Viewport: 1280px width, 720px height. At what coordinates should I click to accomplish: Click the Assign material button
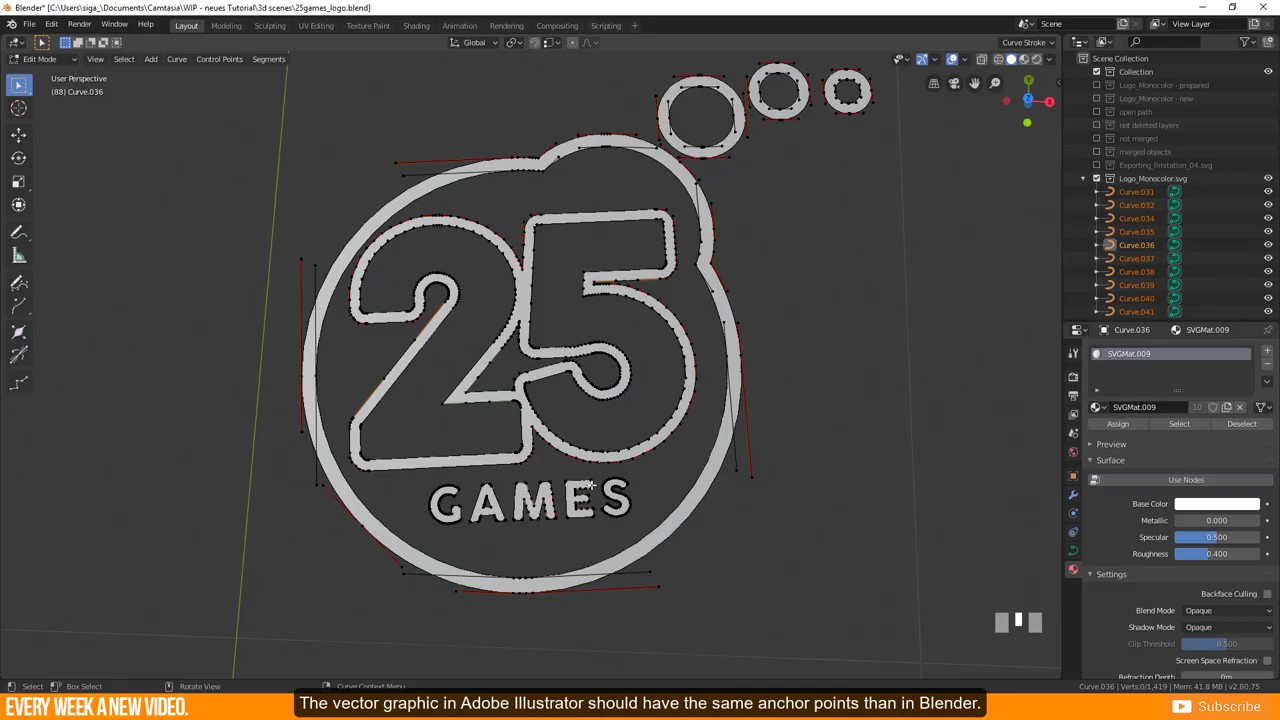(1118, 424)
